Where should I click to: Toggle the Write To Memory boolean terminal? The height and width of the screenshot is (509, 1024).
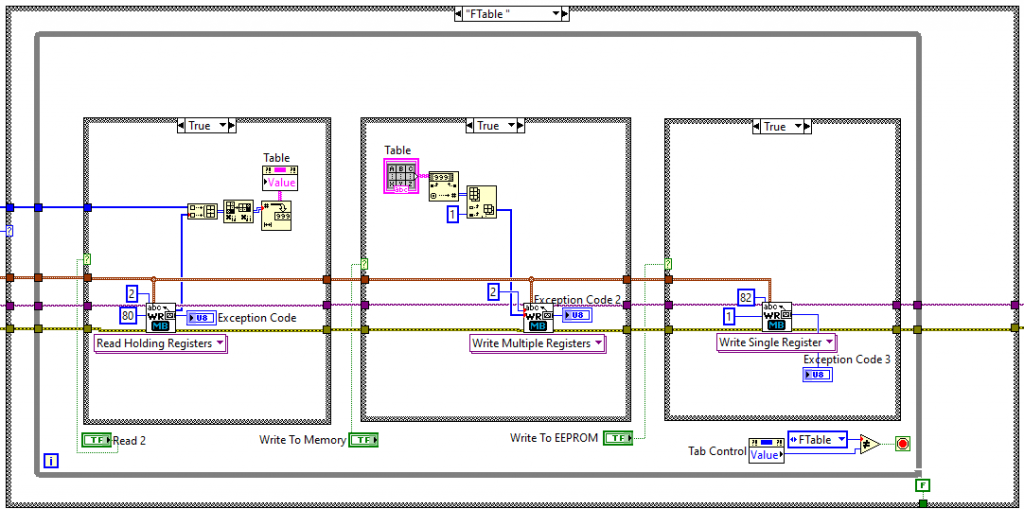point(363,440)
